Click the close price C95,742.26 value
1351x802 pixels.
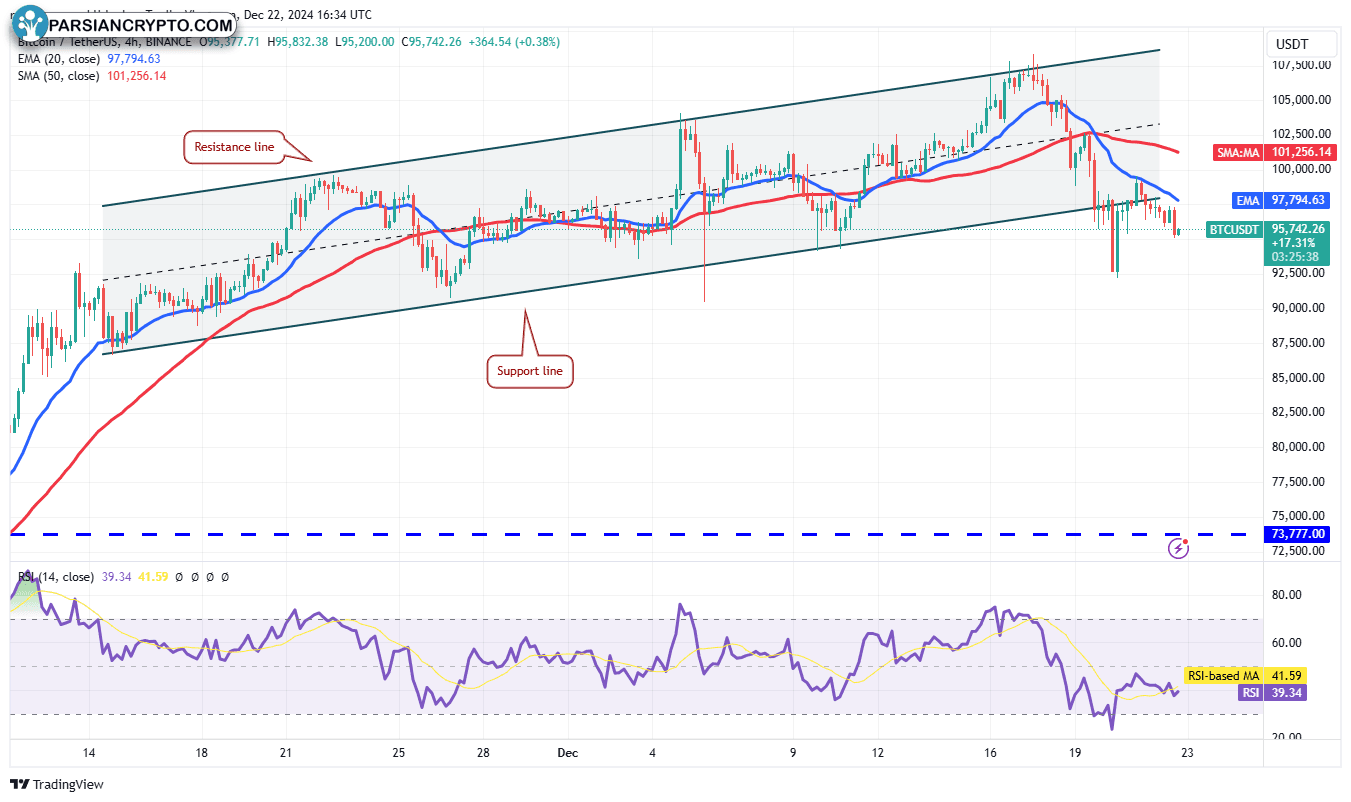coord(432,42)
